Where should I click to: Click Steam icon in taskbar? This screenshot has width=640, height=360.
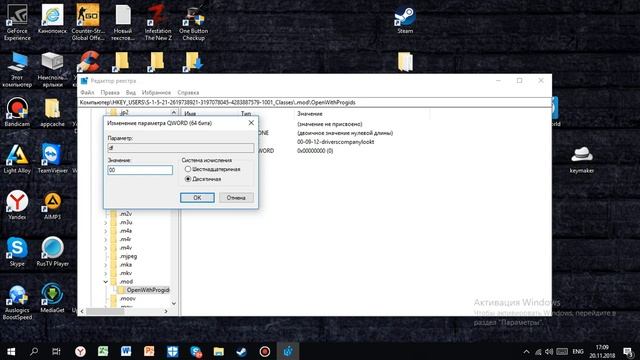point(241,351)
